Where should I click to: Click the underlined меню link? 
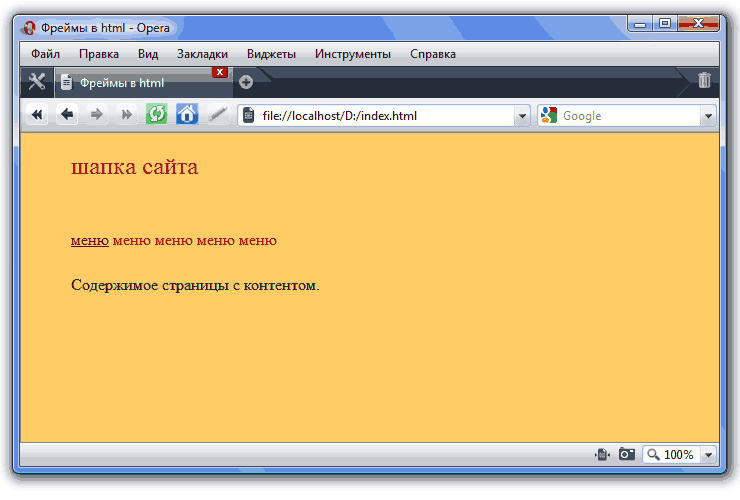click(90, 241)
